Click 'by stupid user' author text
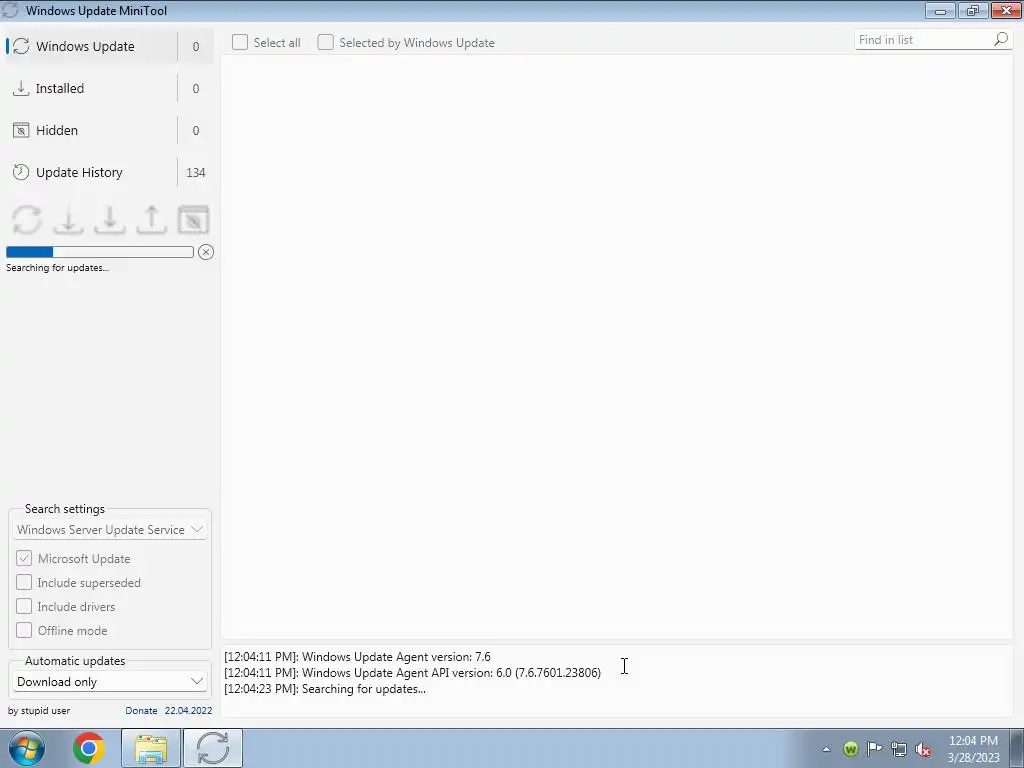 click(39, 711)
